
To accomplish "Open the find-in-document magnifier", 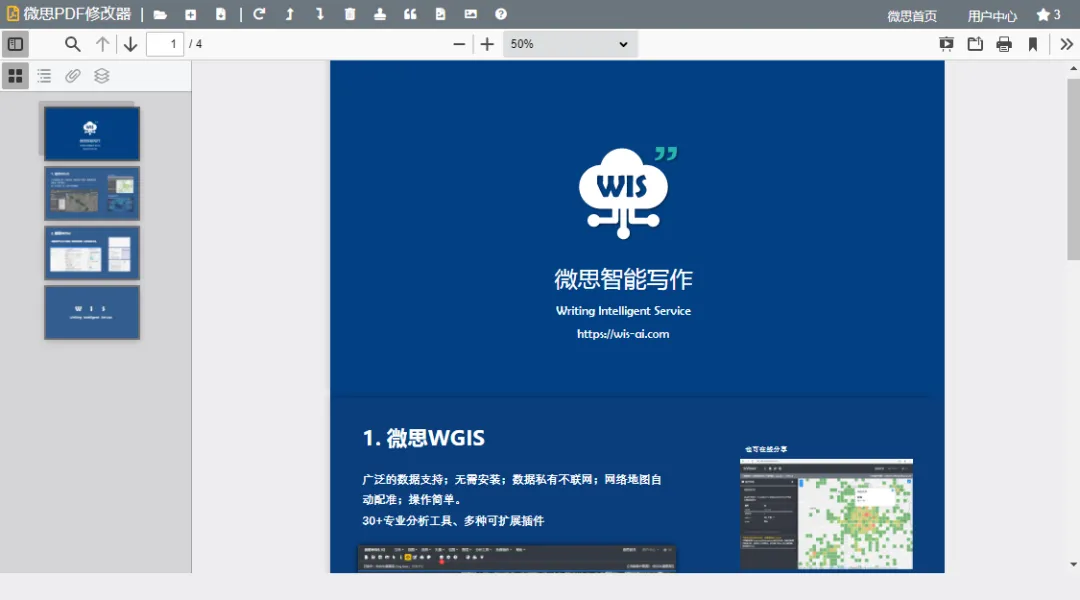I will [x=72, y=44].
